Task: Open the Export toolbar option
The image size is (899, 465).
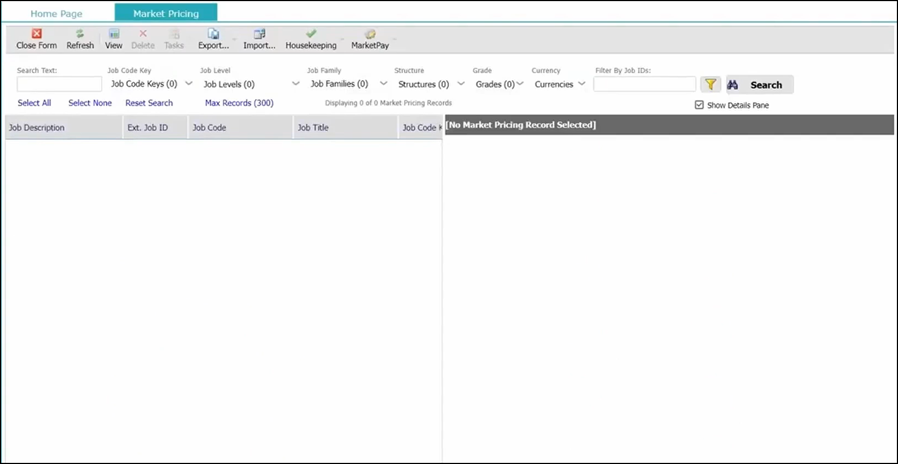Action: 213,34
